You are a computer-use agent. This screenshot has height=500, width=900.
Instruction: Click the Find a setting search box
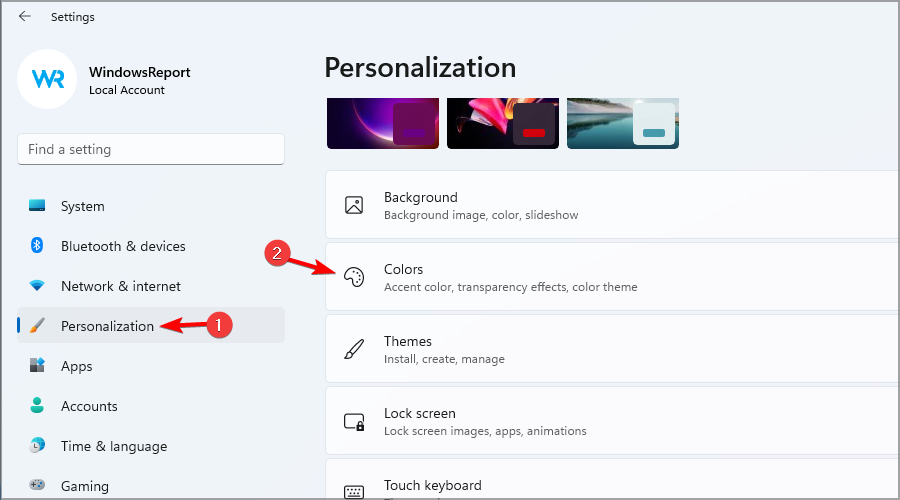point(151,149)
